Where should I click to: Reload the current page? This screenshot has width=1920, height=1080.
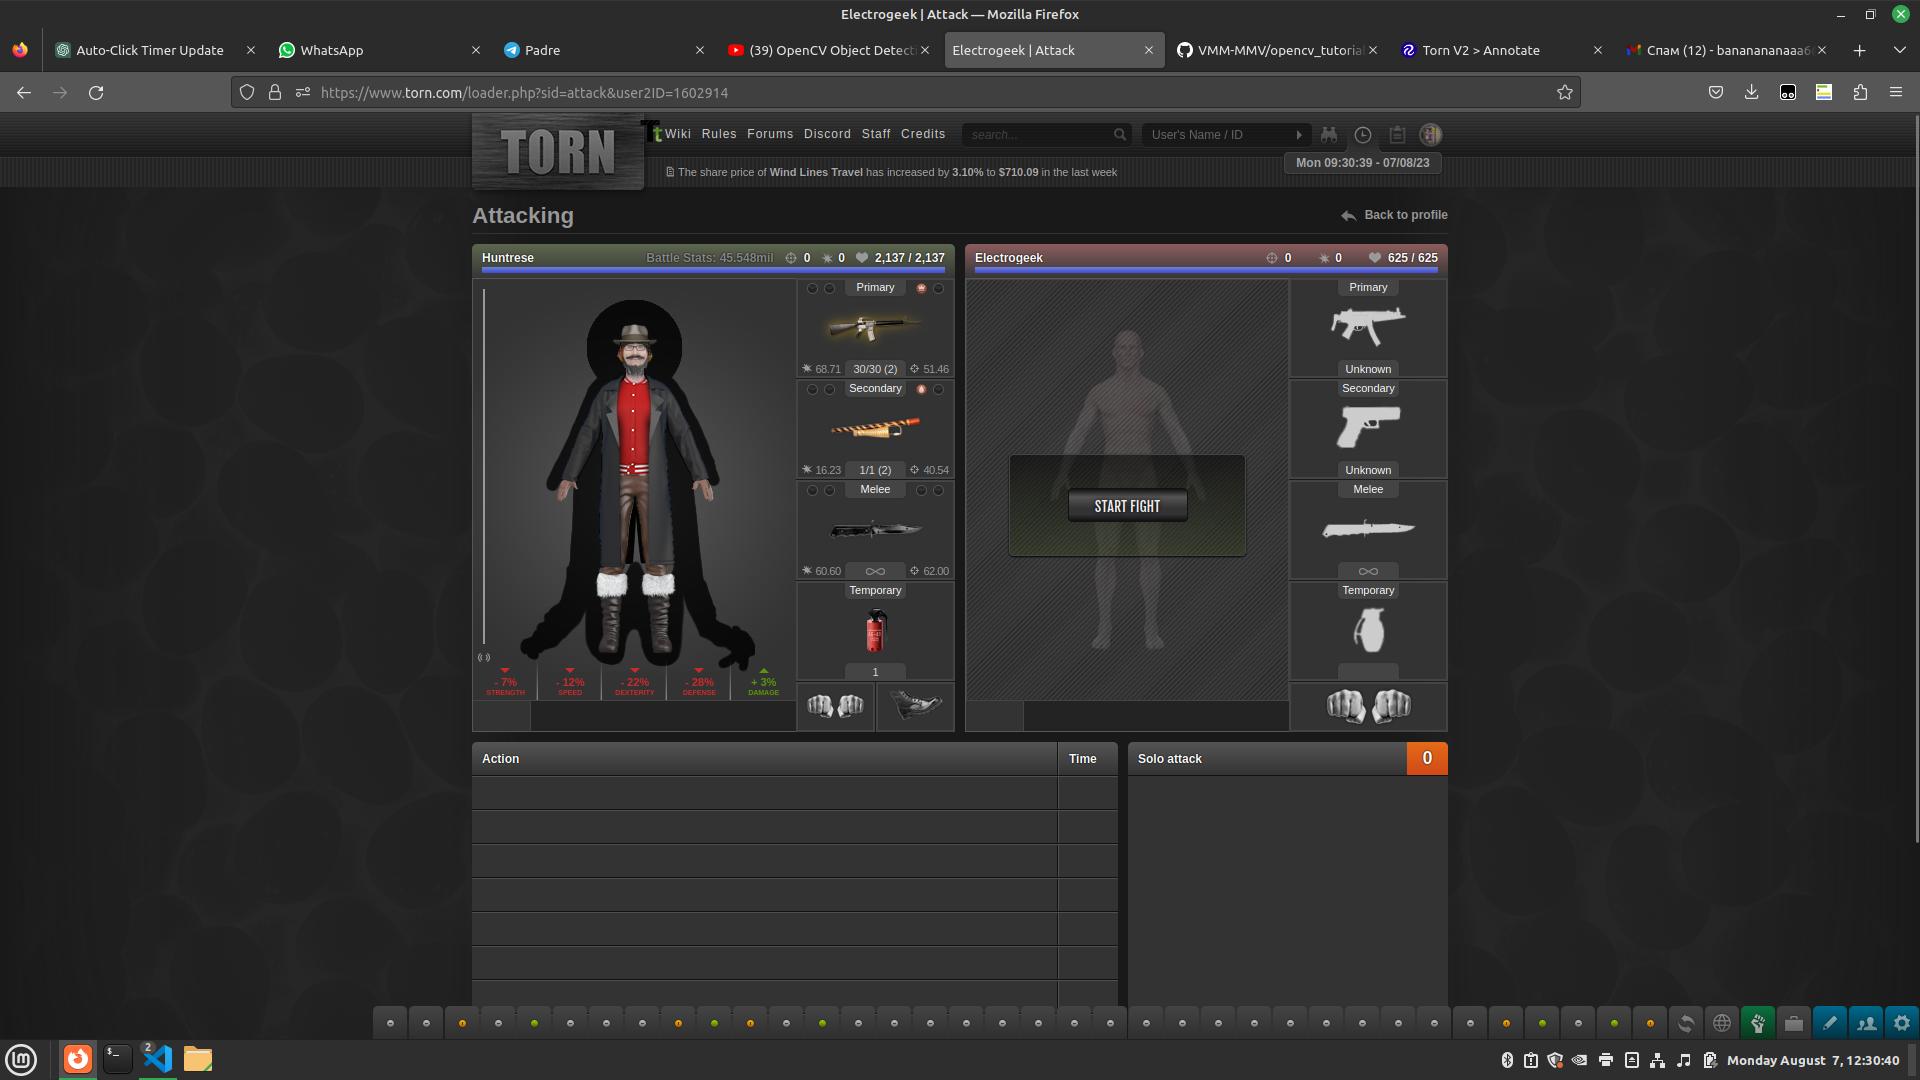[x=96, y=92]
